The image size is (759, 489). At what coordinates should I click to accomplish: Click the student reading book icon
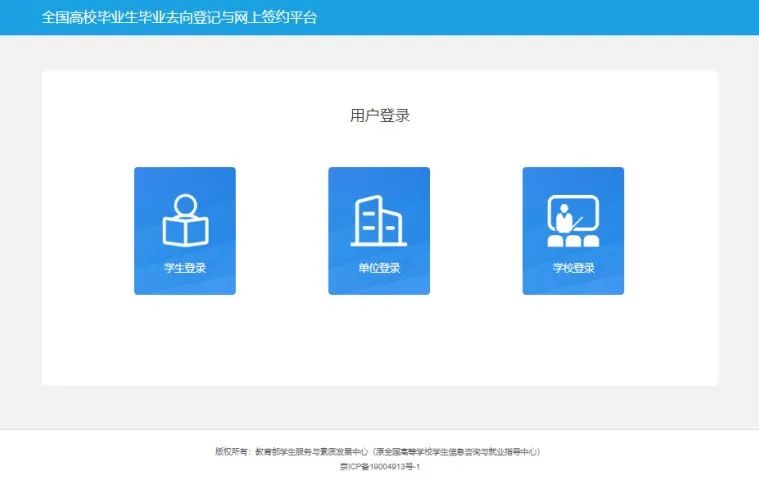pos(184,220)
